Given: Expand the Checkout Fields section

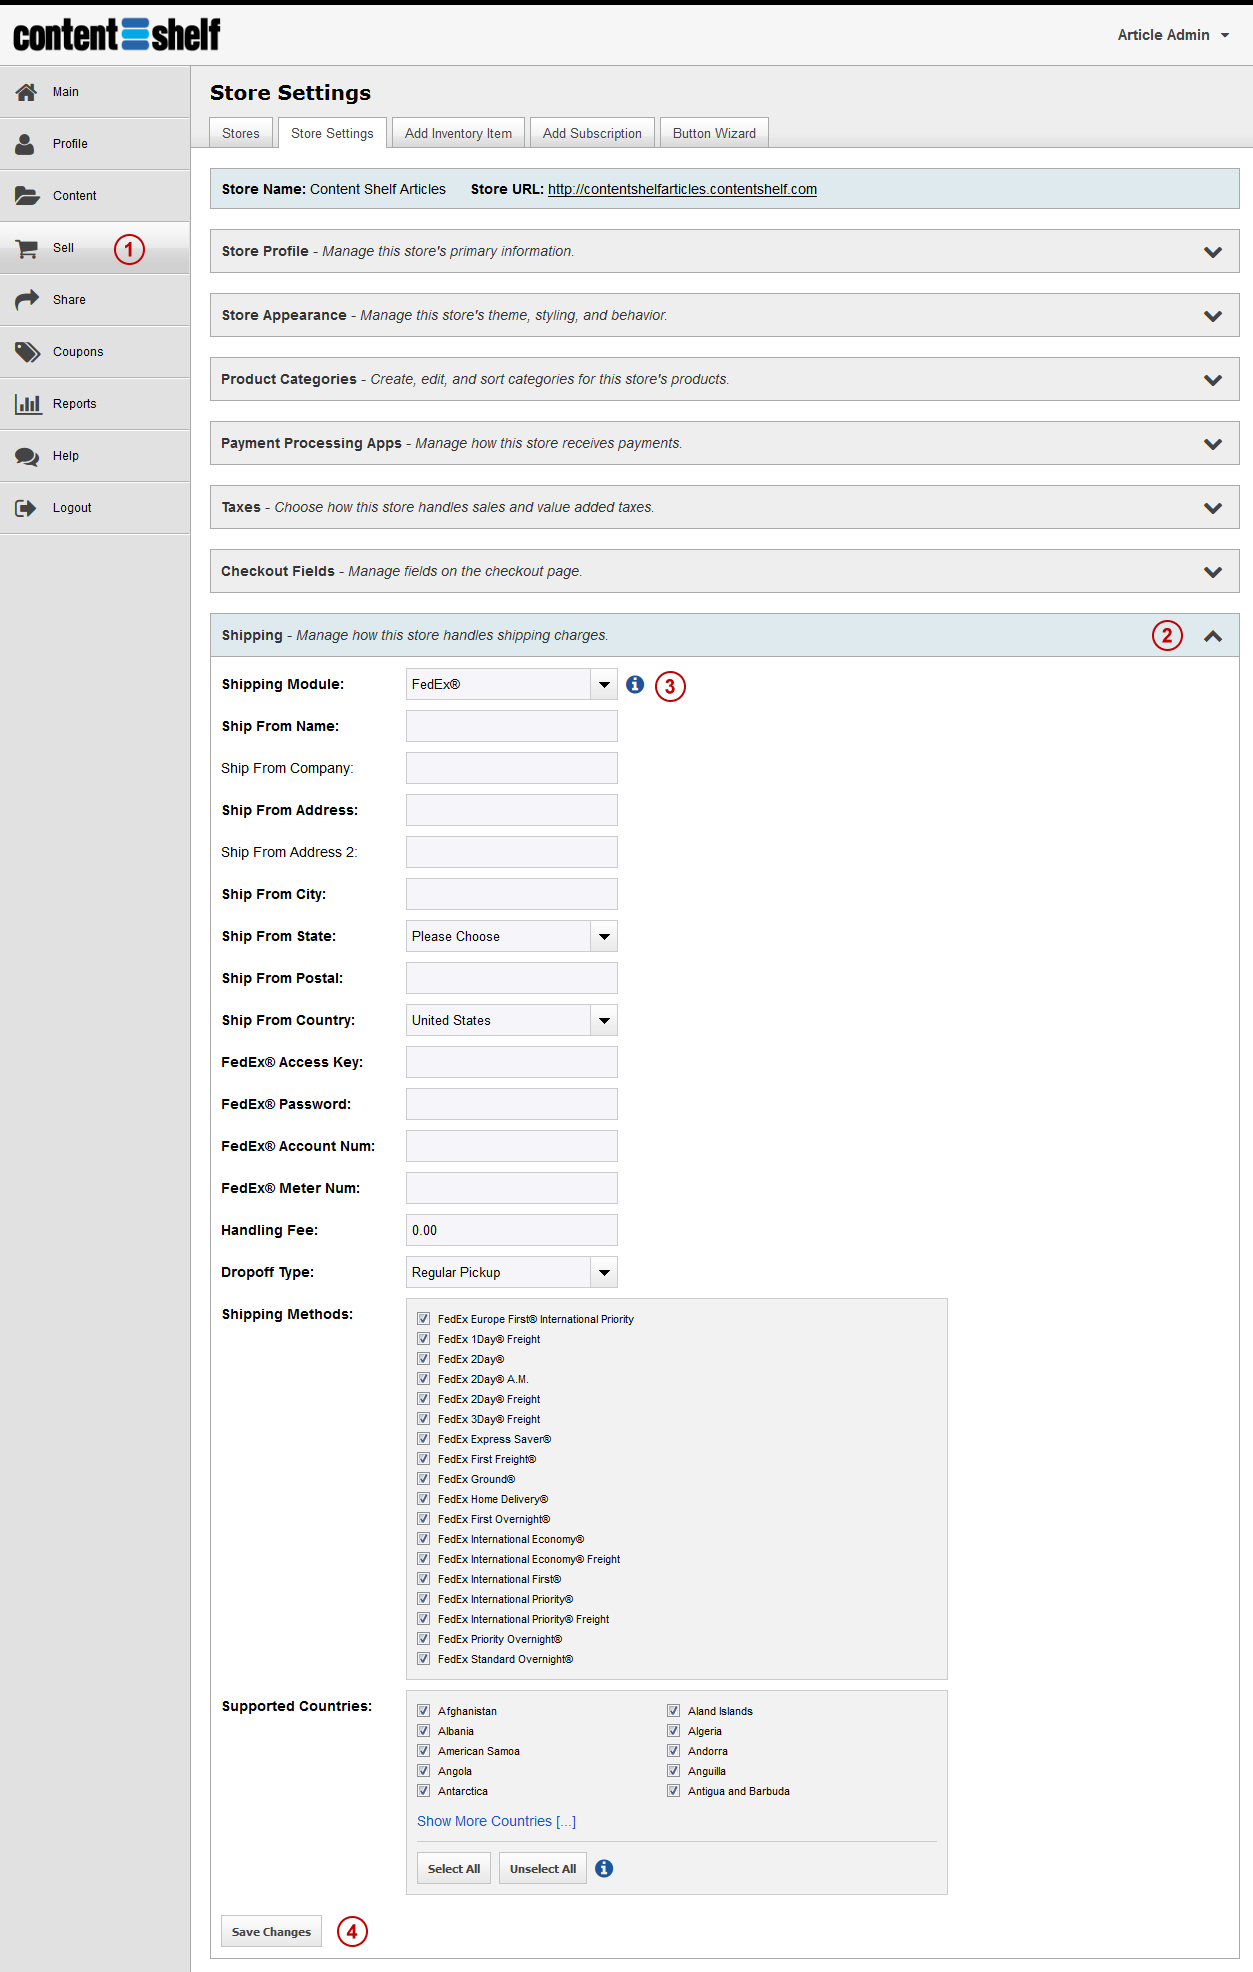Looking at the screenshot, I should point(724,571).
